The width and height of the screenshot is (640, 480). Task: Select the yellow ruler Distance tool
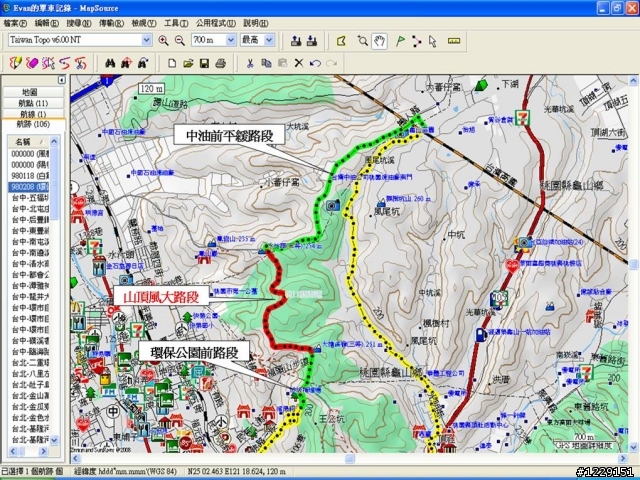[x=454, y=41]
